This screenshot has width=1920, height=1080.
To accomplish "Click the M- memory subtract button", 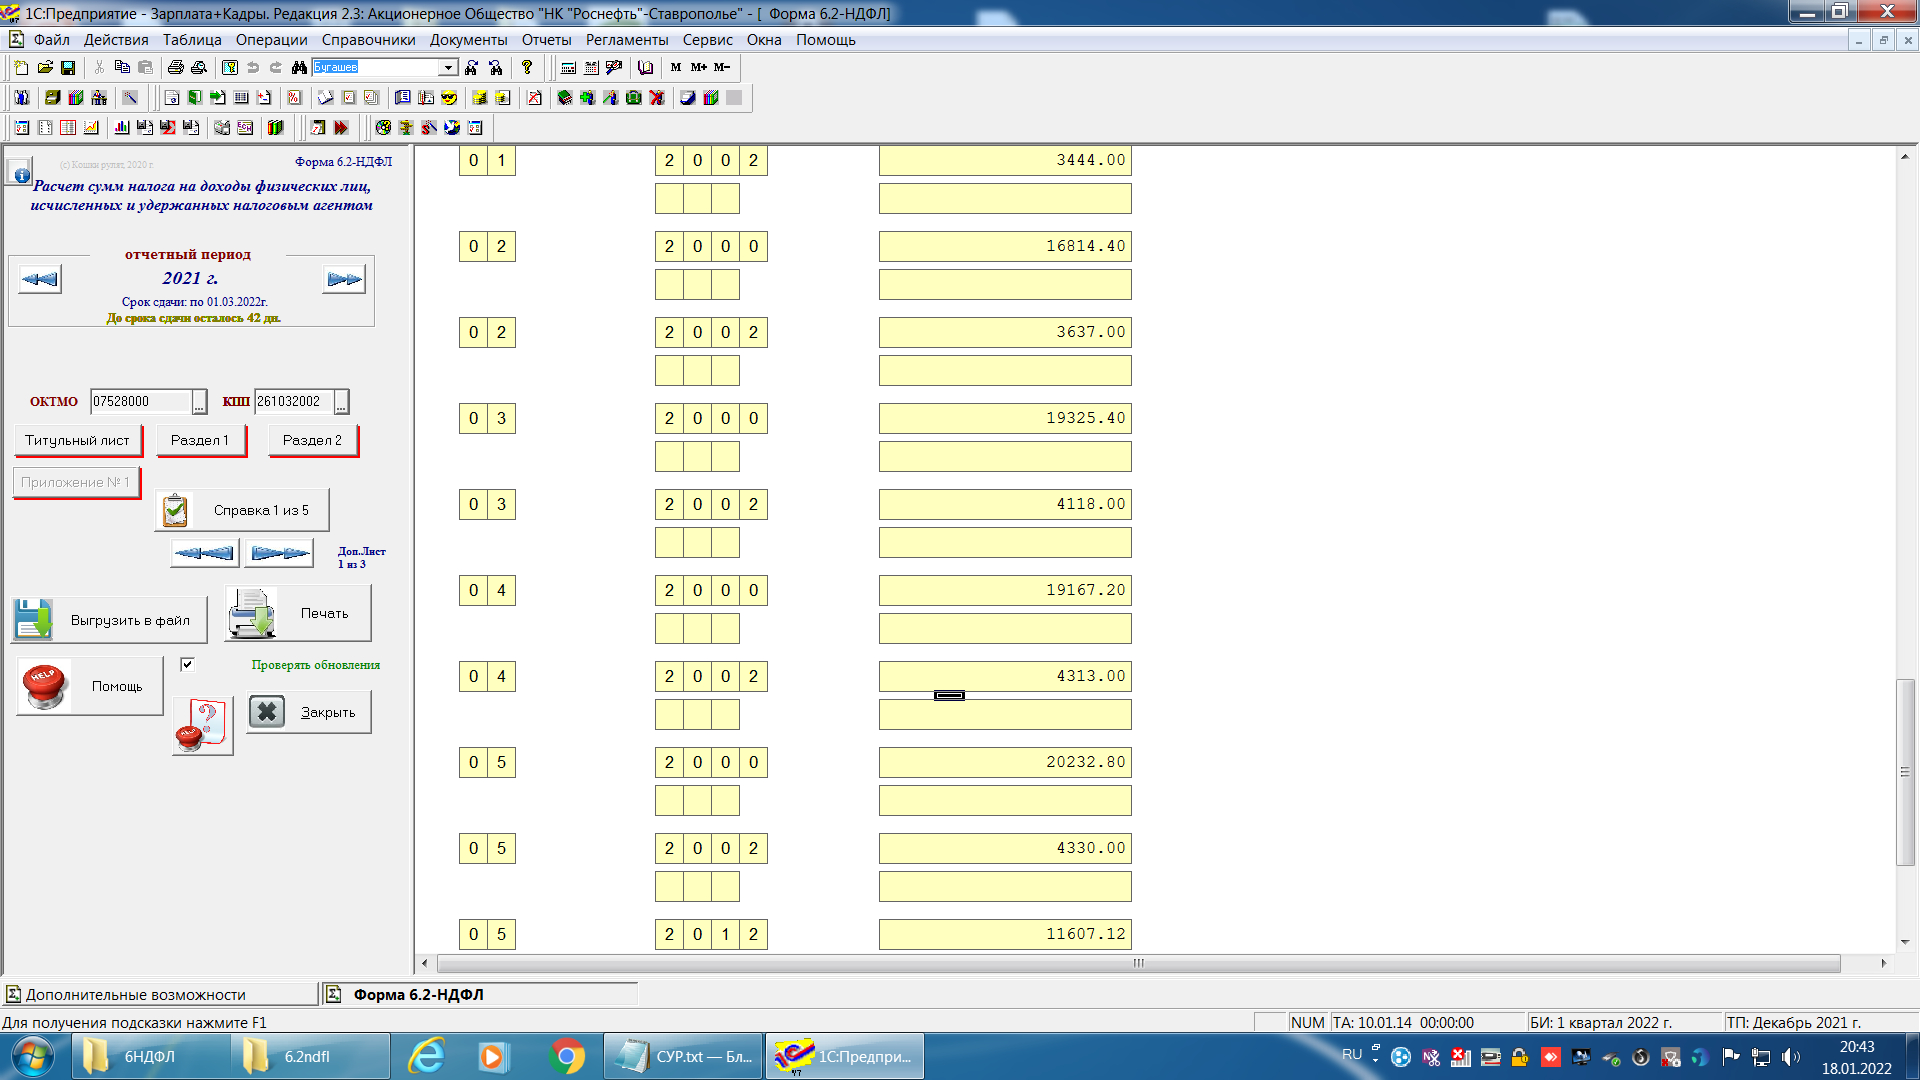I will click(722, 68).
